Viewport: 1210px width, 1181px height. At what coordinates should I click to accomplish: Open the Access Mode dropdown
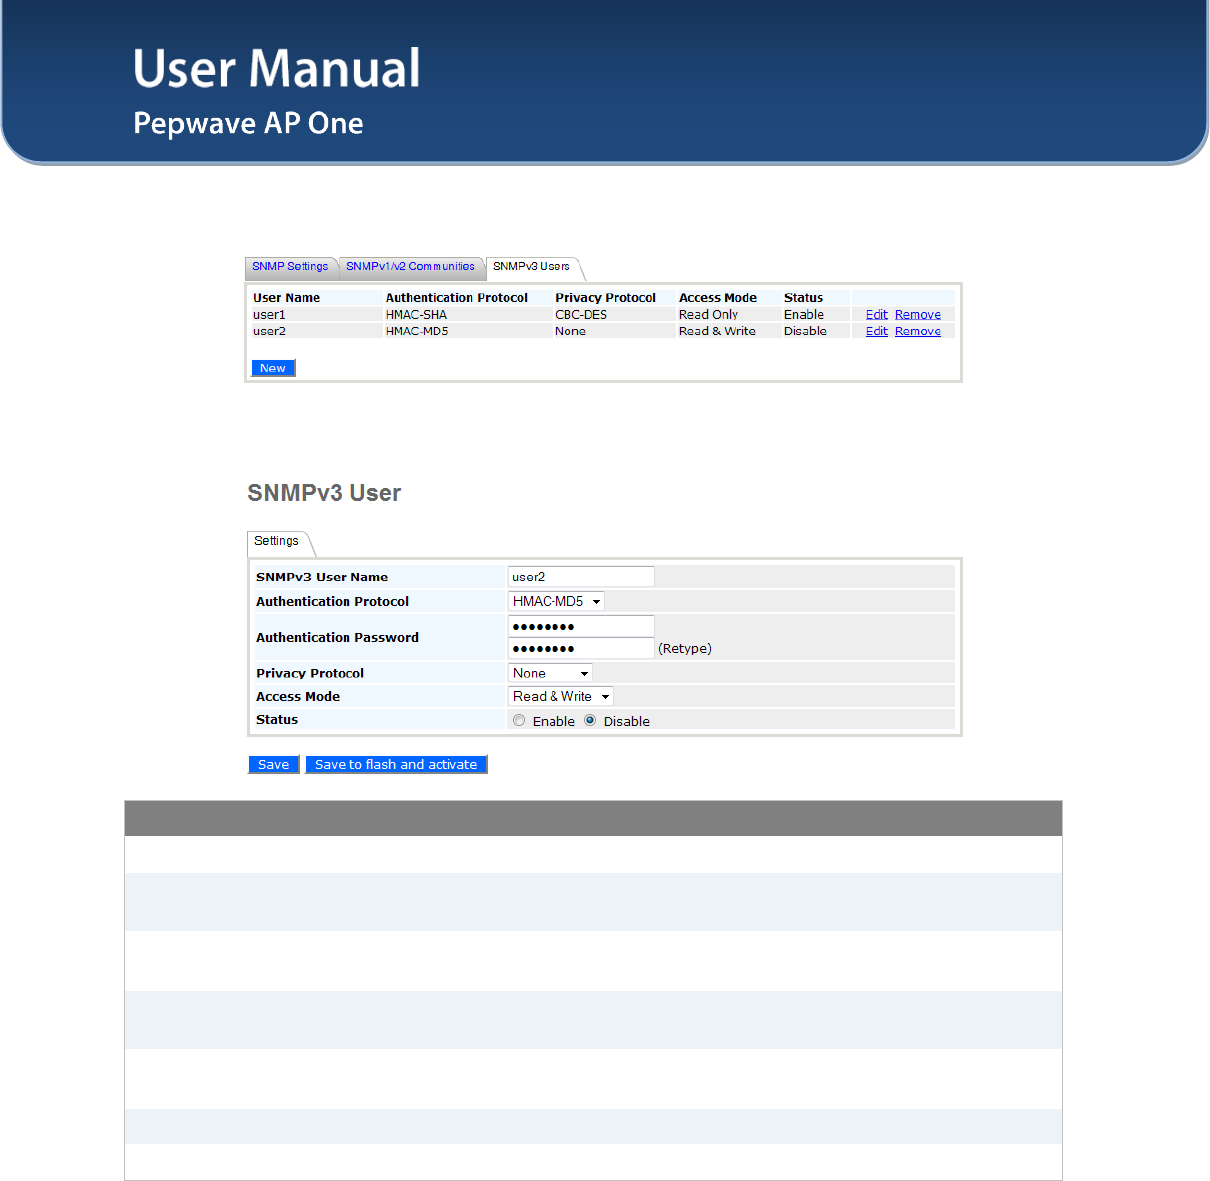tap(560, 696)
